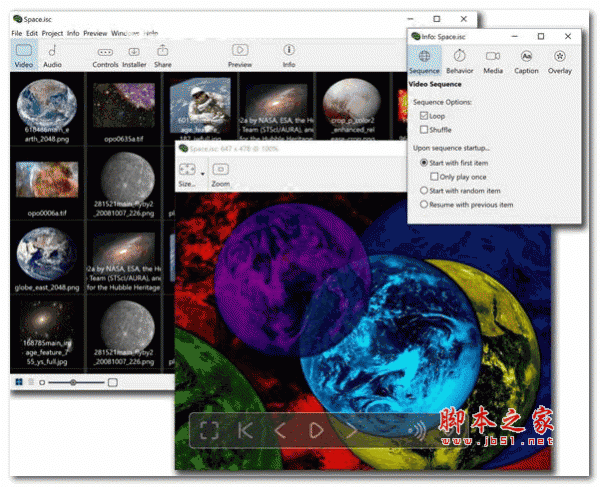Jump to first item in playback bar

(245, 430)
